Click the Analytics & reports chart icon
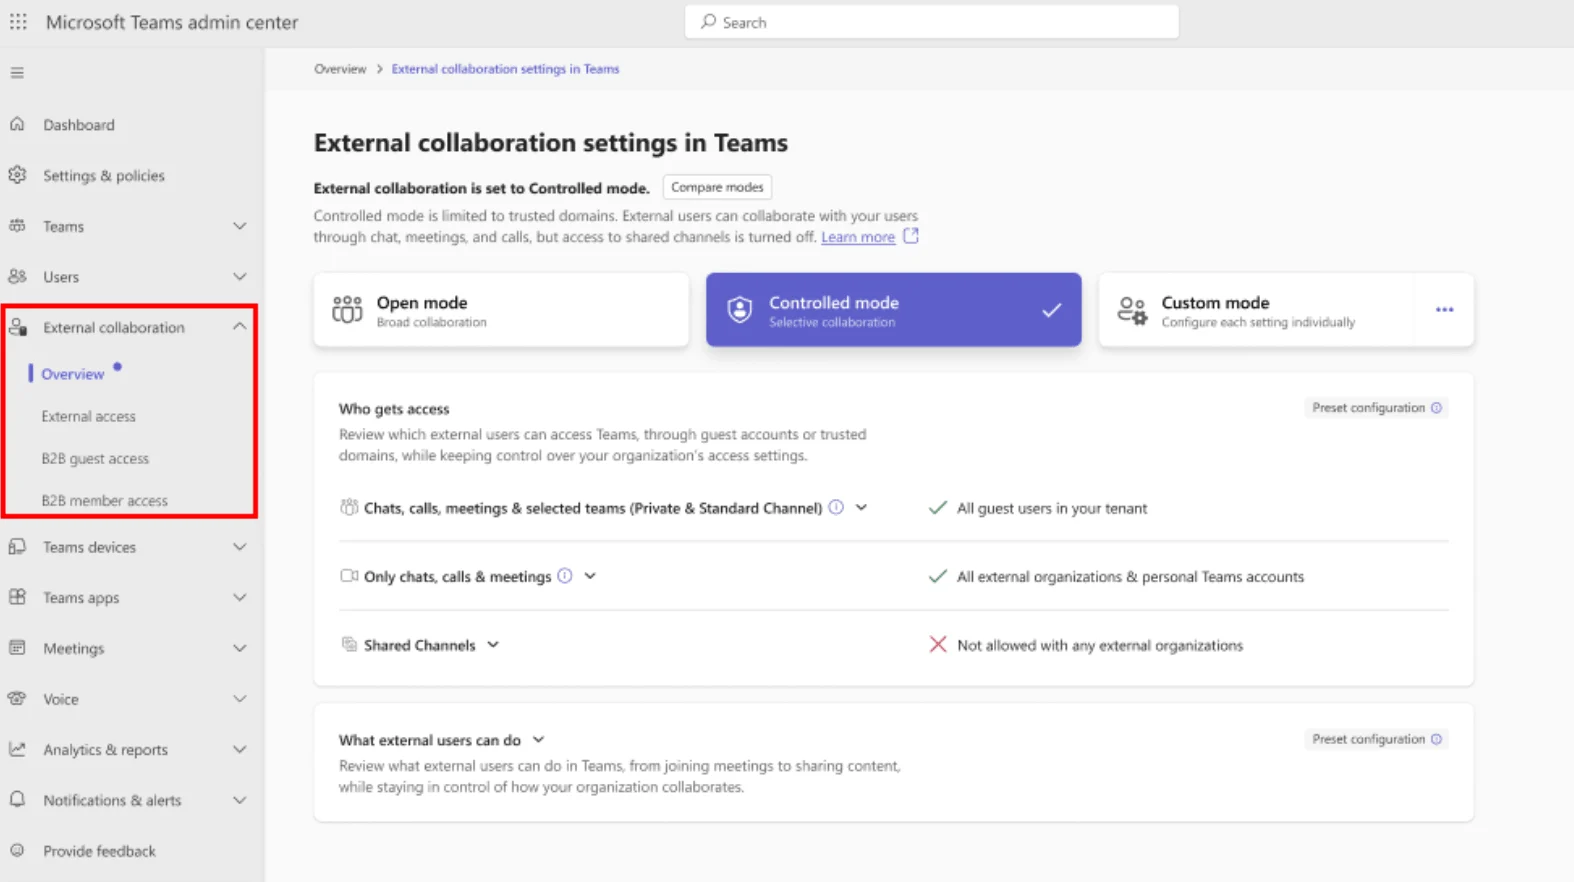The width and height of the screenshot is (1574, 882). pyautogui.click(x=17, y=749)
